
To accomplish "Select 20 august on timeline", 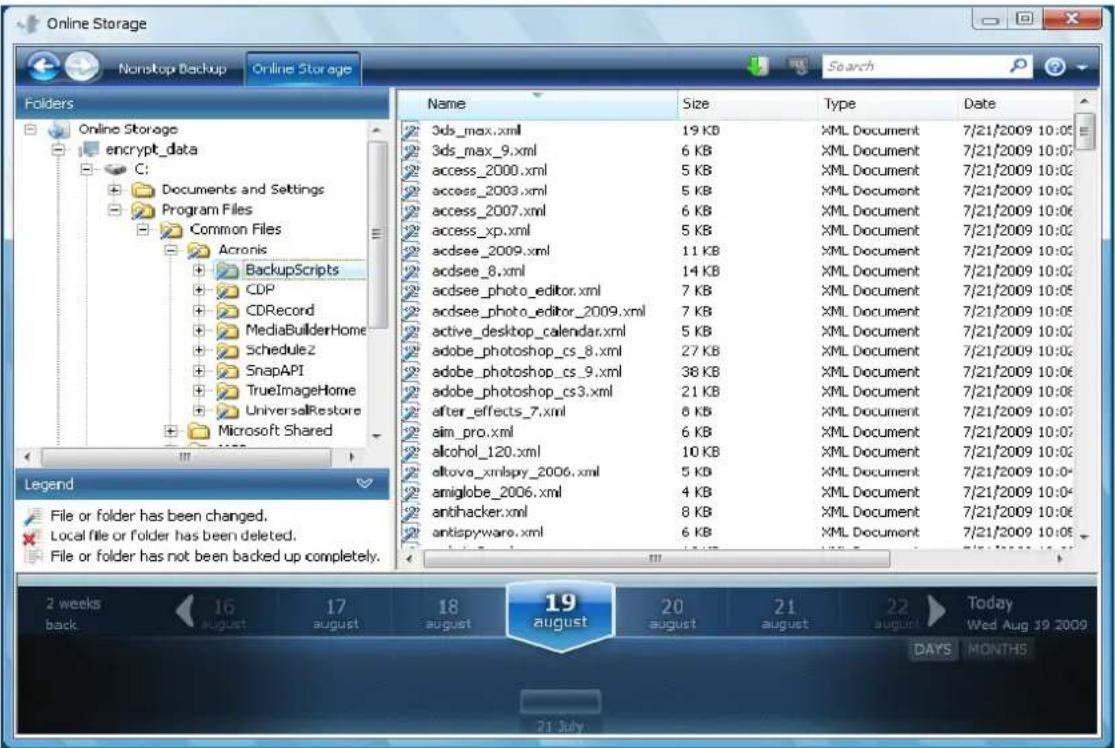I will [x=672, y=614].
